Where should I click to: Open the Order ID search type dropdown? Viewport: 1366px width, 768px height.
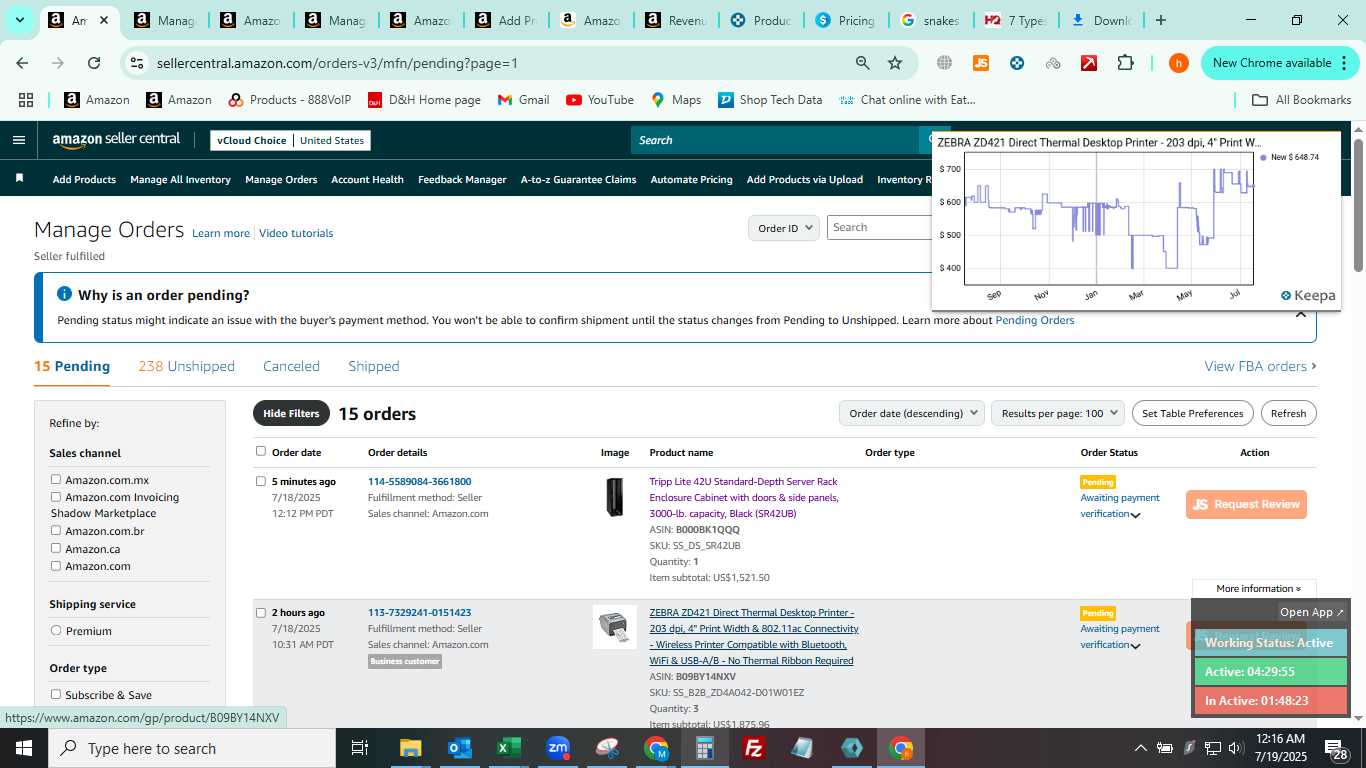(784, 228)
